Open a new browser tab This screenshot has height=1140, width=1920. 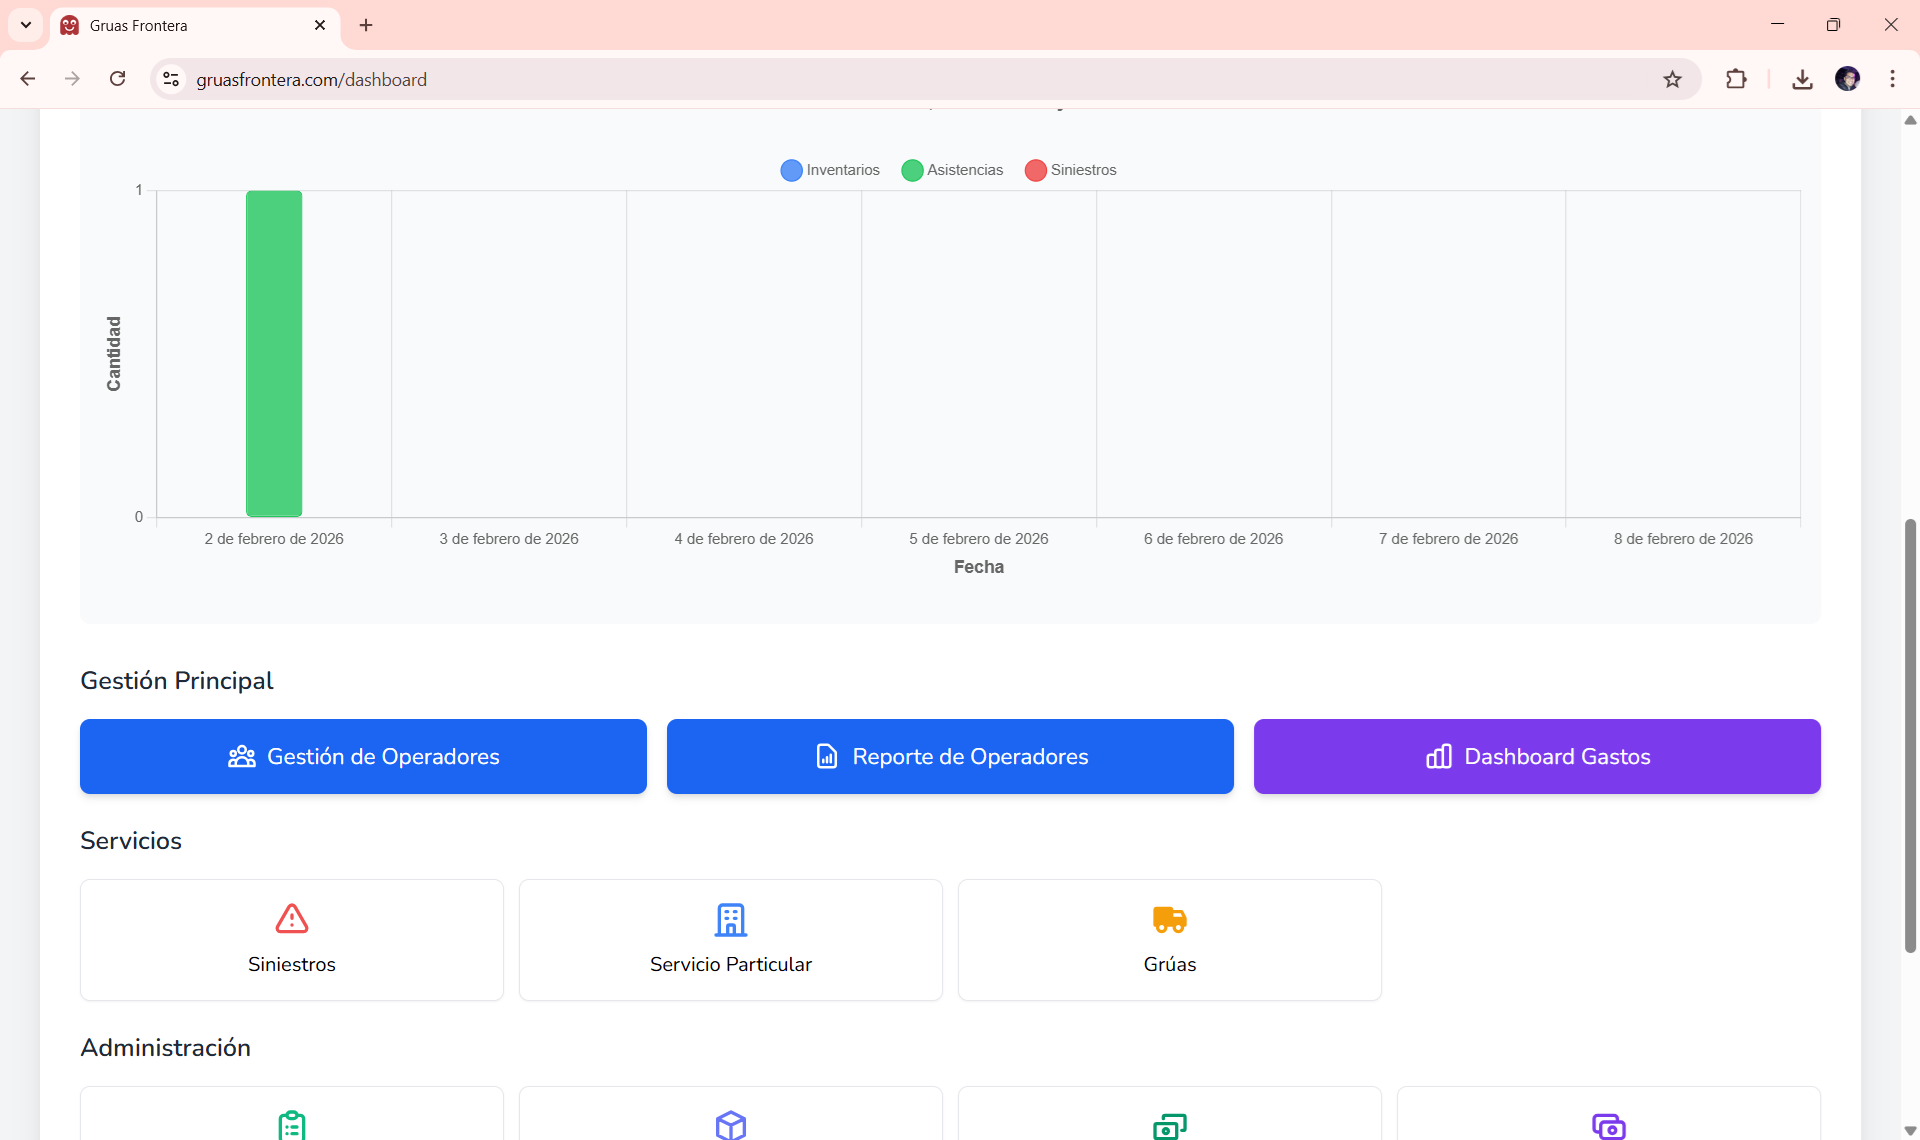coord(366,25)
